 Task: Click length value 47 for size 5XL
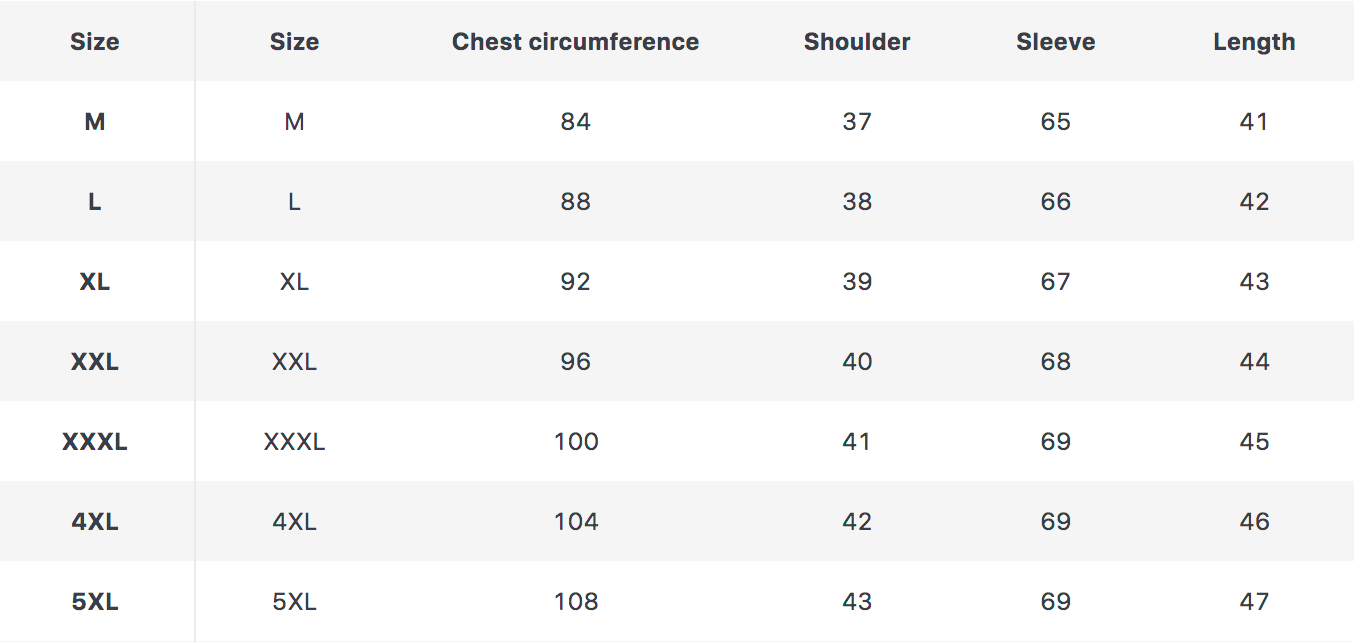[x=1254, y=602]
